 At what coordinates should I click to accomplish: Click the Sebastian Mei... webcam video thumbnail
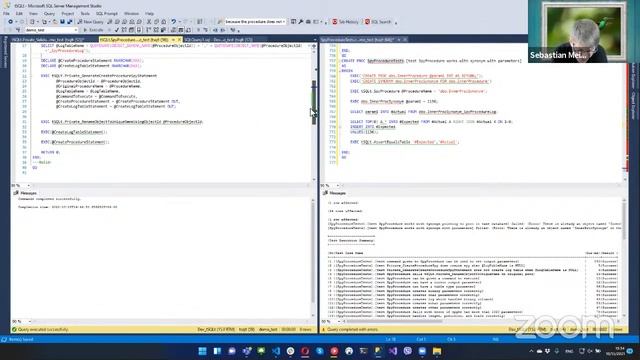tap(584, 31)
